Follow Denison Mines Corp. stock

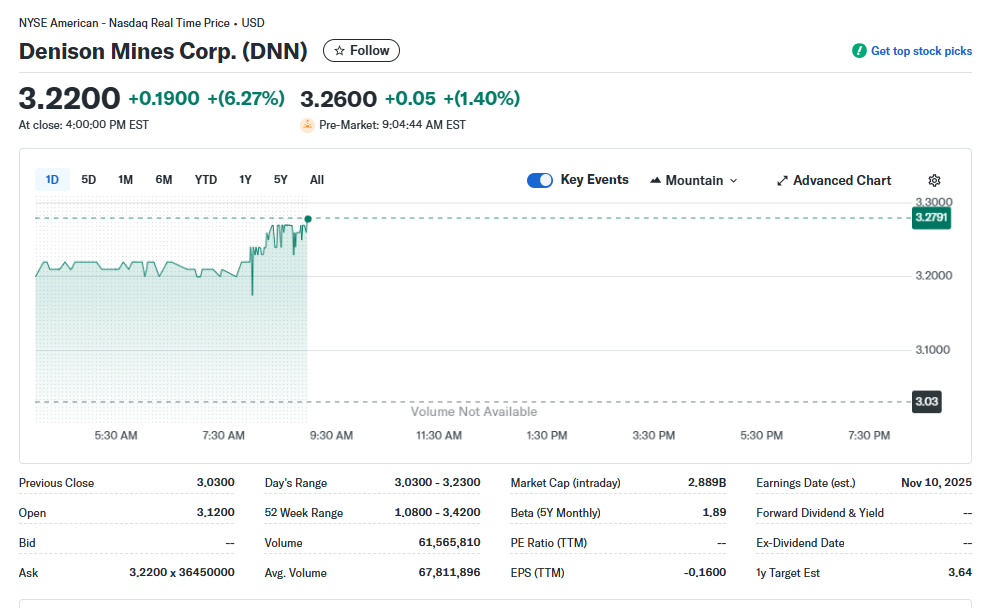(x=361, y=51)
